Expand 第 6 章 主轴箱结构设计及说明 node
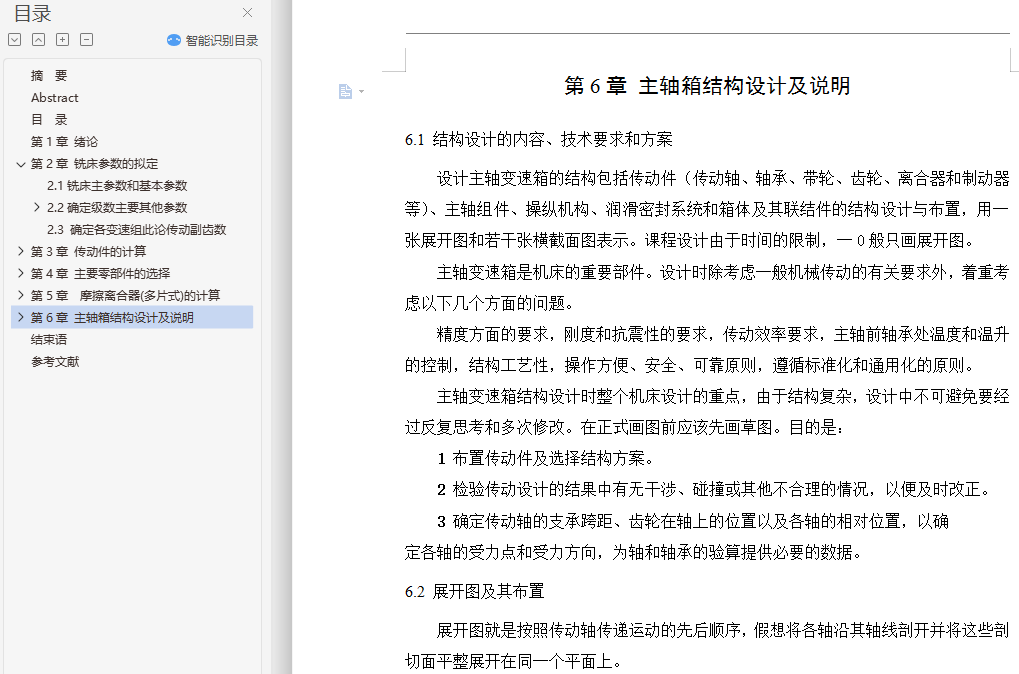 tap(21, 317)
